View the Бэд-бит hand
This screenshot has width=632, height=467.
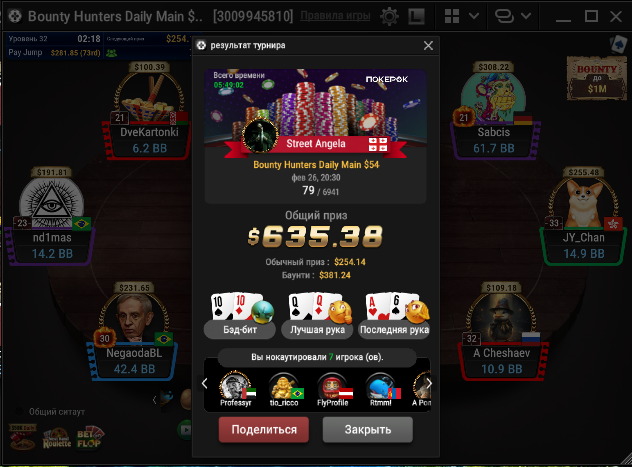click(x=240, y=315)
